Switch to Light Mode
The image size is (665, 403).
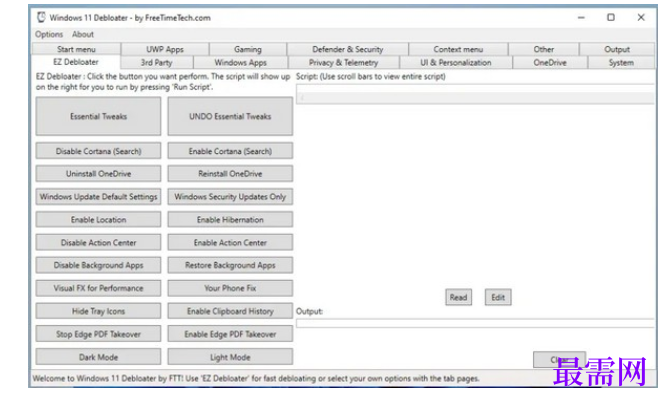[x=230, y=357]
